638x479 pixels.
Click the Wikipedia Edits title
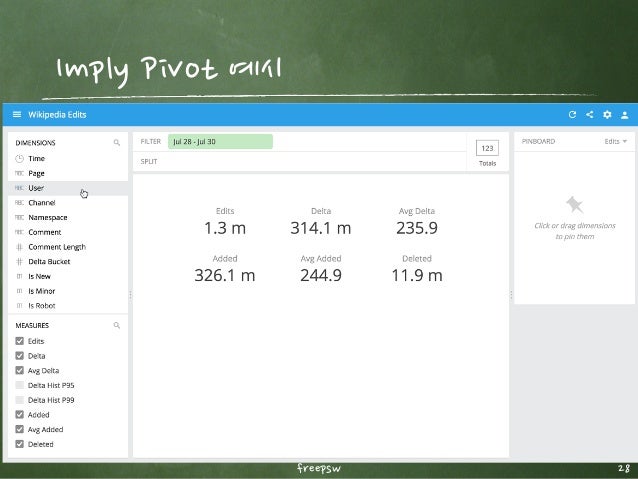click(57, 115)
